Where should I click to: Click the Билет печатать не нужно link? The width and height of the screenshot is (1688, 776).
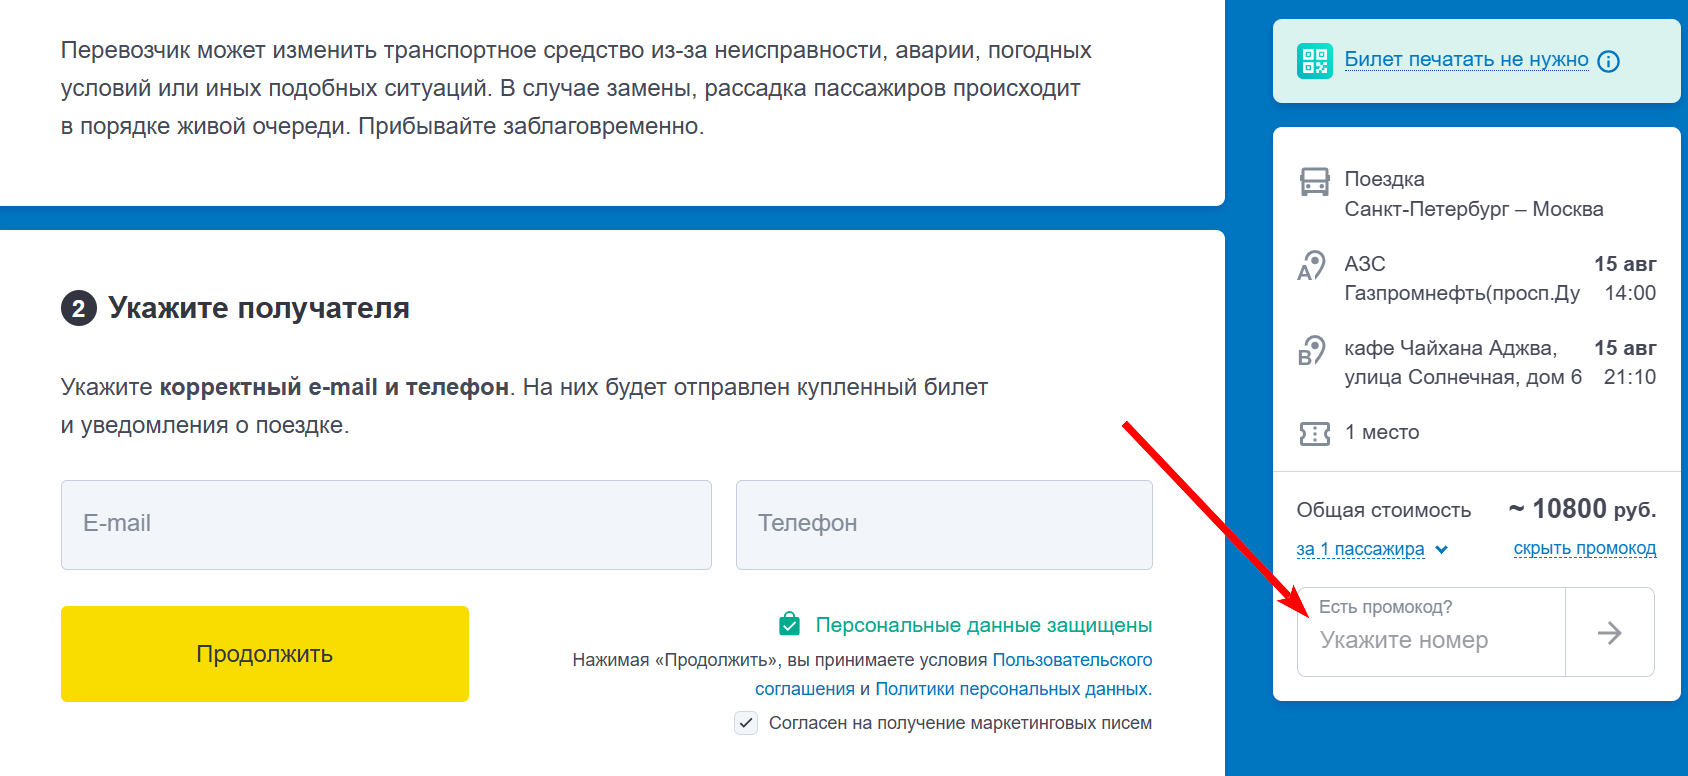pyautogui.click(x=1466, y=60)
